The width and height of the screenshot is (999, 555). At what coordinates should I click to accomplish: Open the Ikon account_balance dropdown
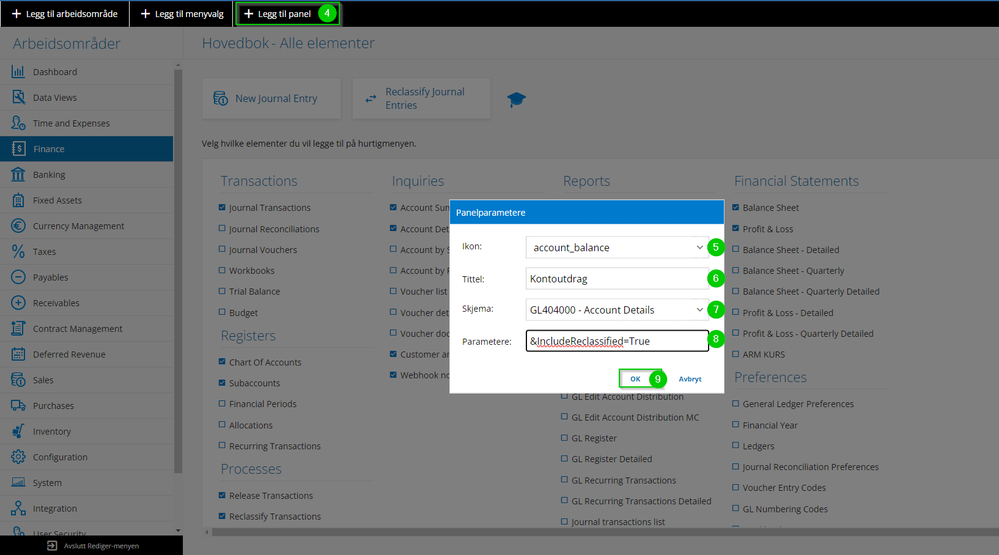(x=617, y=247)
